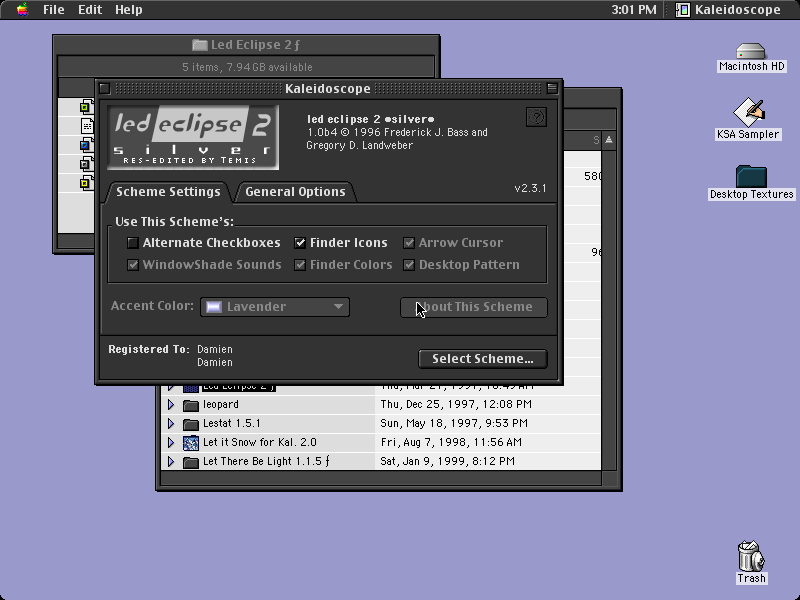Select the KSA Sampler desktop icon

point(748,112)
